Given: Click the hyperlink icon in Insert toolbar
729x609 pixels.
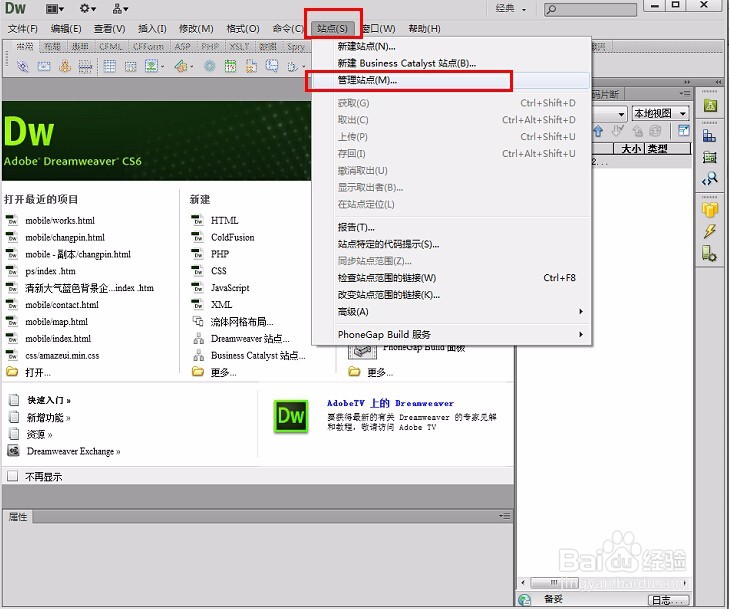Looking at the screenshot, I should point(22,66).
